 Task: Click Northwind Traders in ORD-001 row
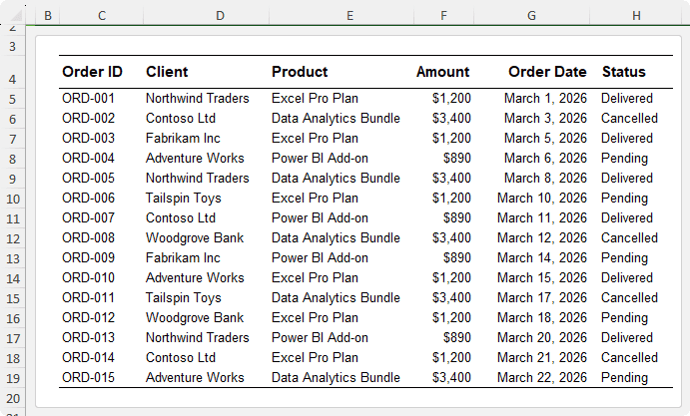pyautogui.click(x=198, y=98)
